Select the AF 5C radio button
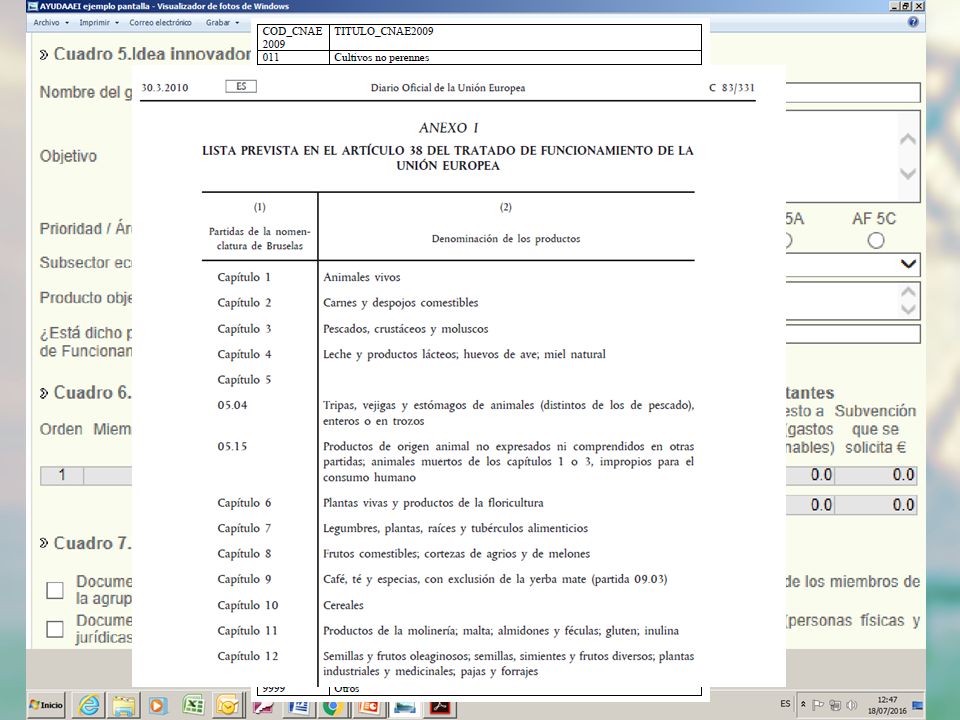The width and height of the screenshot is (960, 720). tap(876, 241)
